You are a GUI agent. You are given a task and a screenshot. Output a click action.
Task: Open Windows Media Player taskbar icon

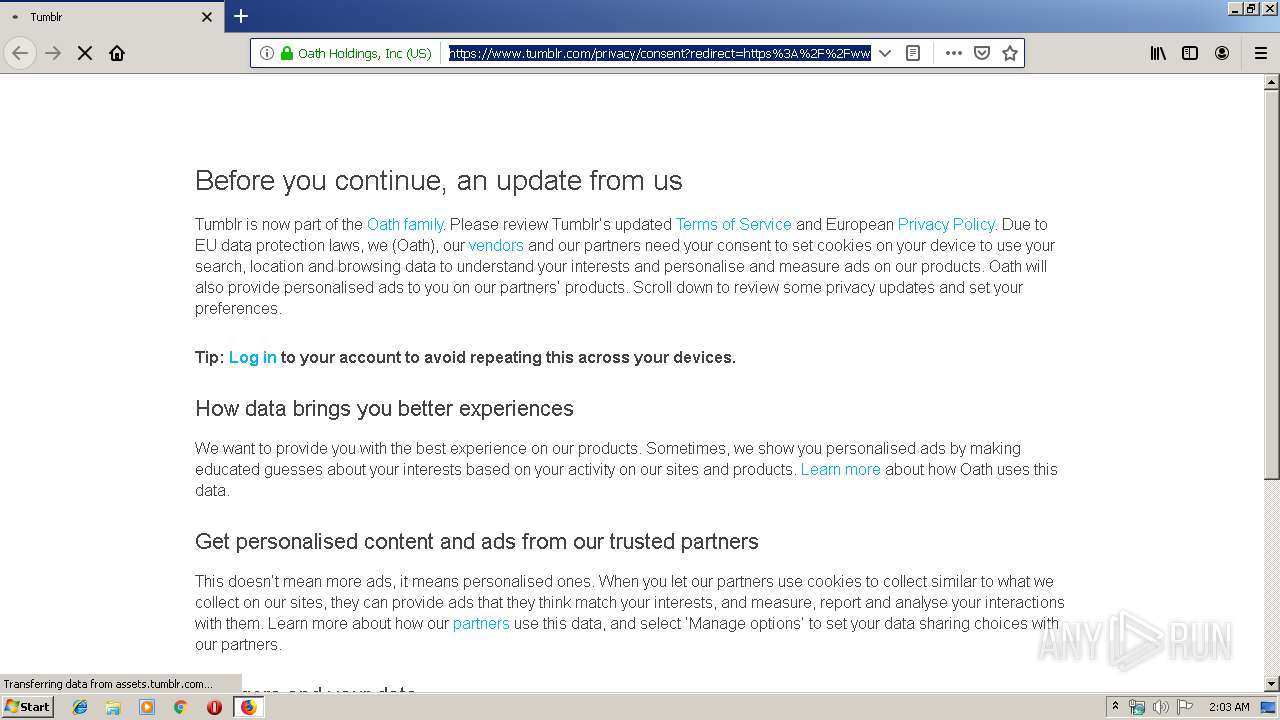coord(147,707)
